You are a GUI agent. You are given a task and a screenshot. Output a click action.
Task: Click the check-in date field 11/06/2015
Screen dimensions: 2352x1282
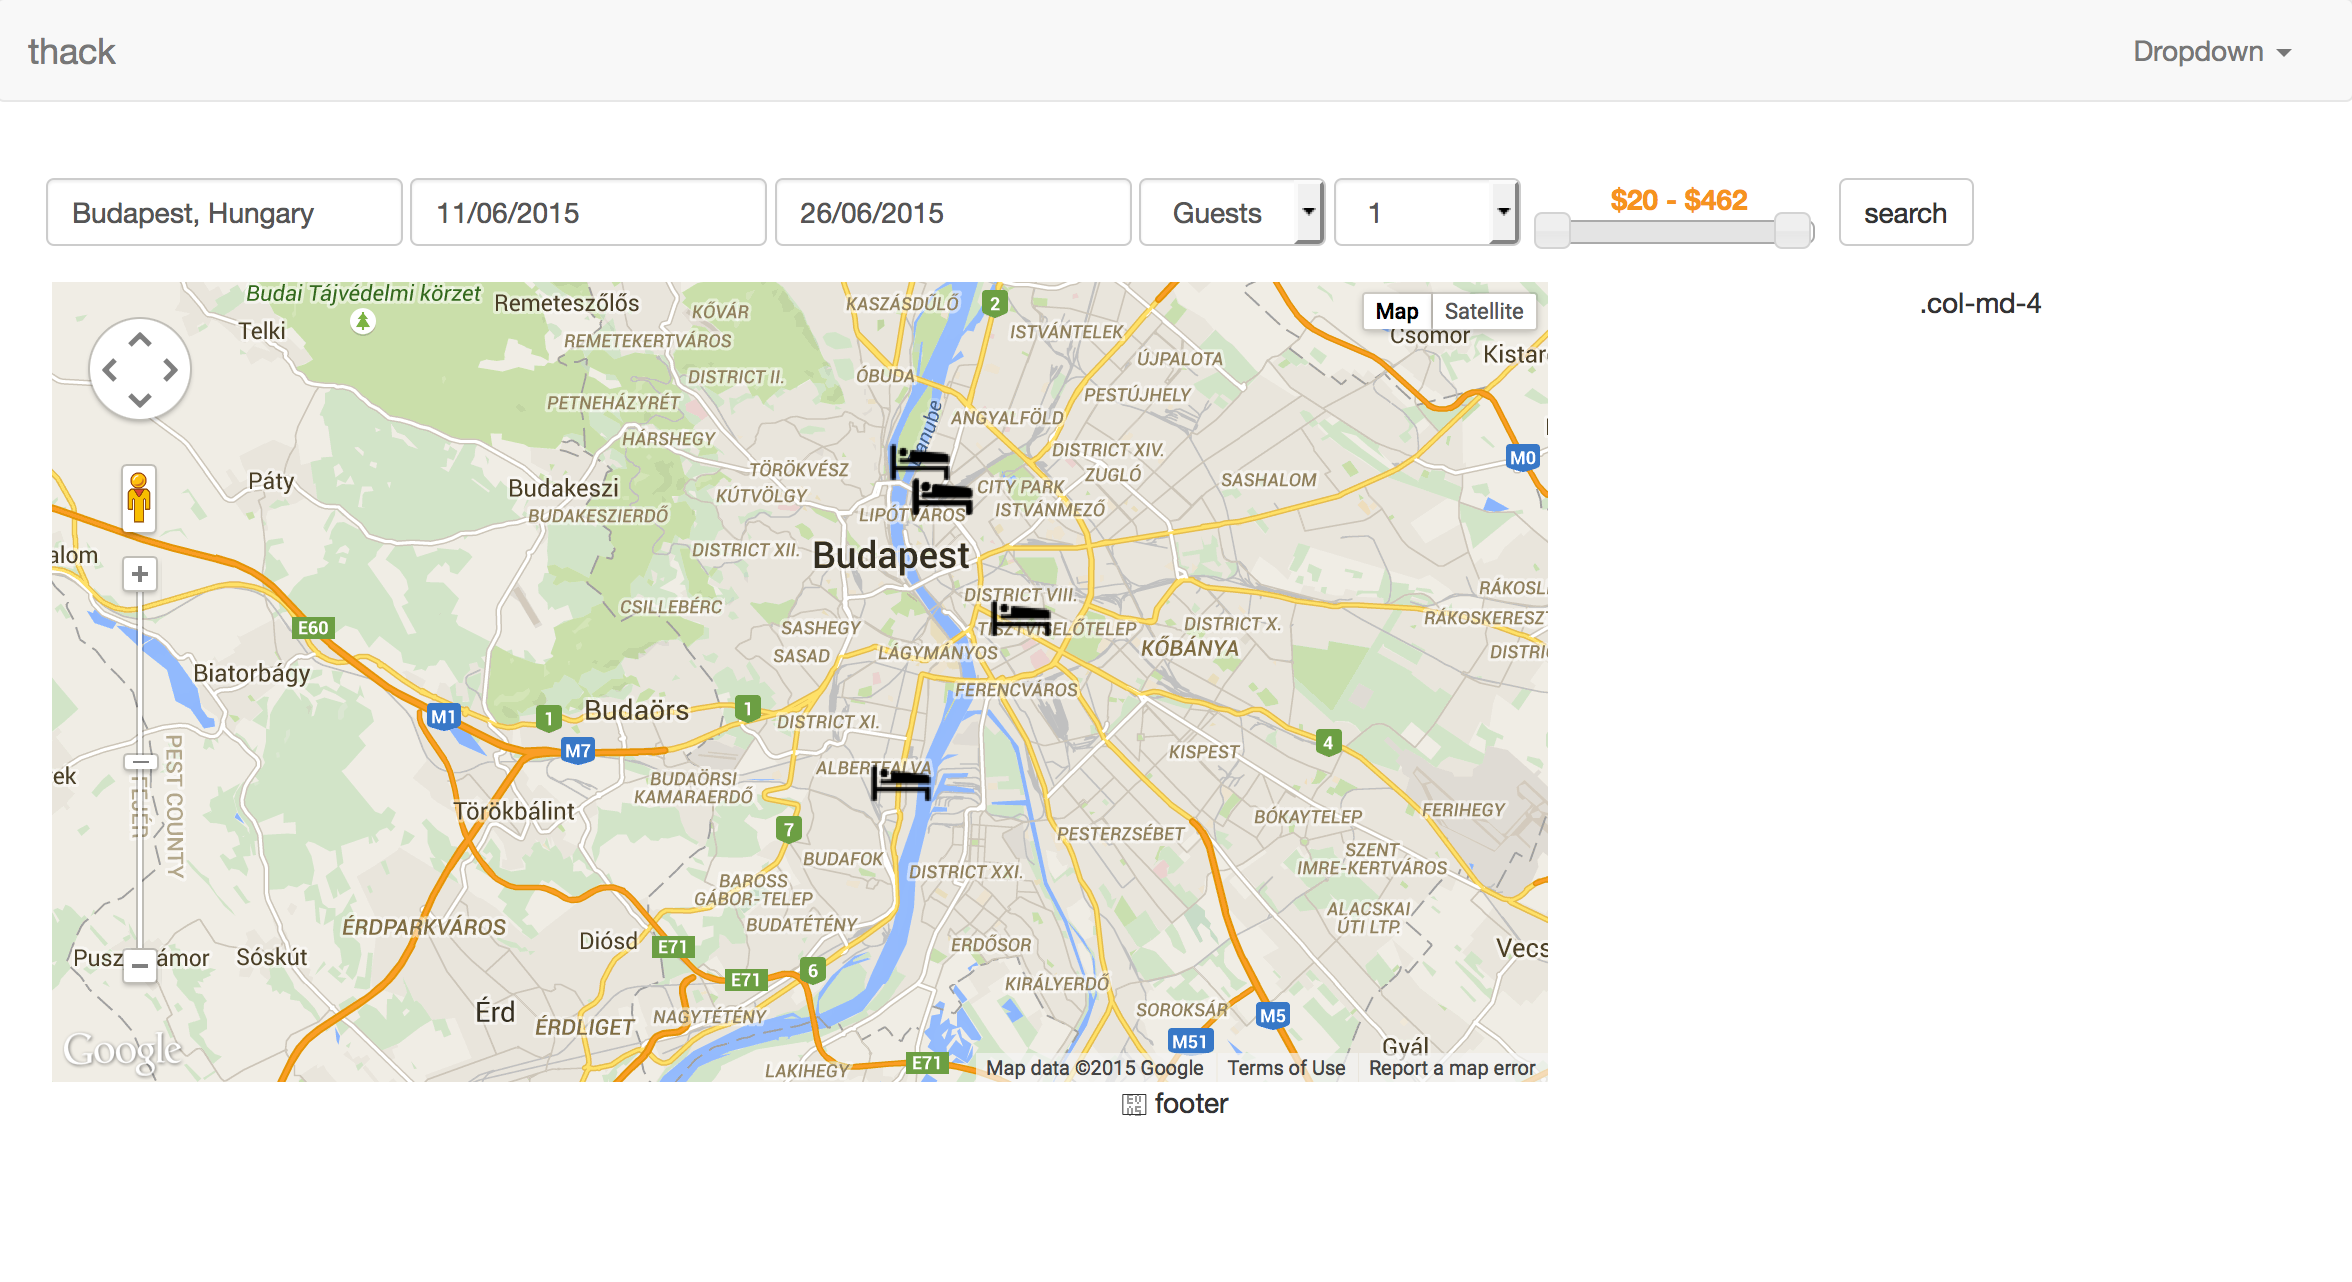(x=588, y=212)
